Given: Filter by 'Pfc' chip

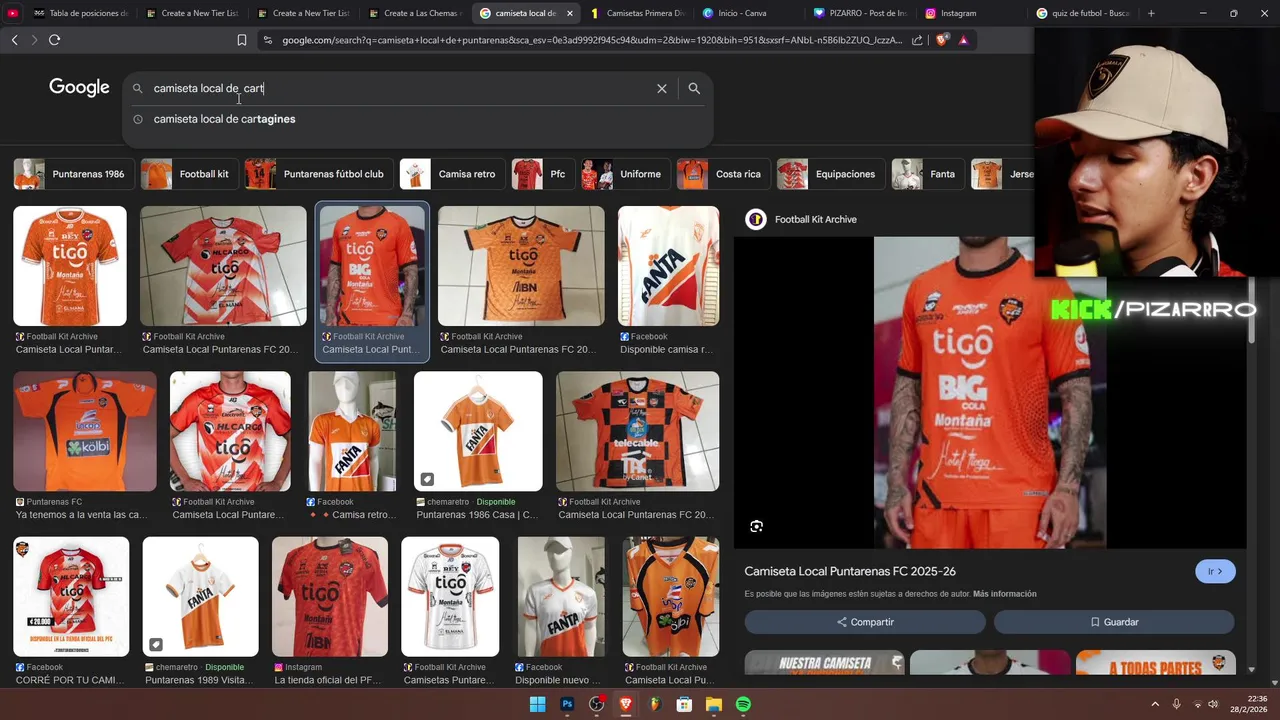Looking at the screenshot, I should [544, 174].
